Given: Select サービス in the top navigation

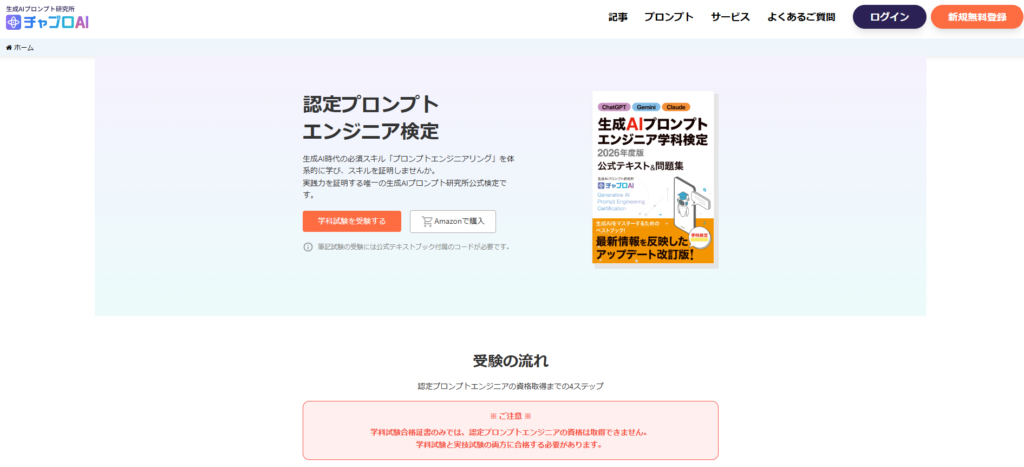Looking at the screenshot, I should coord(730,17).
